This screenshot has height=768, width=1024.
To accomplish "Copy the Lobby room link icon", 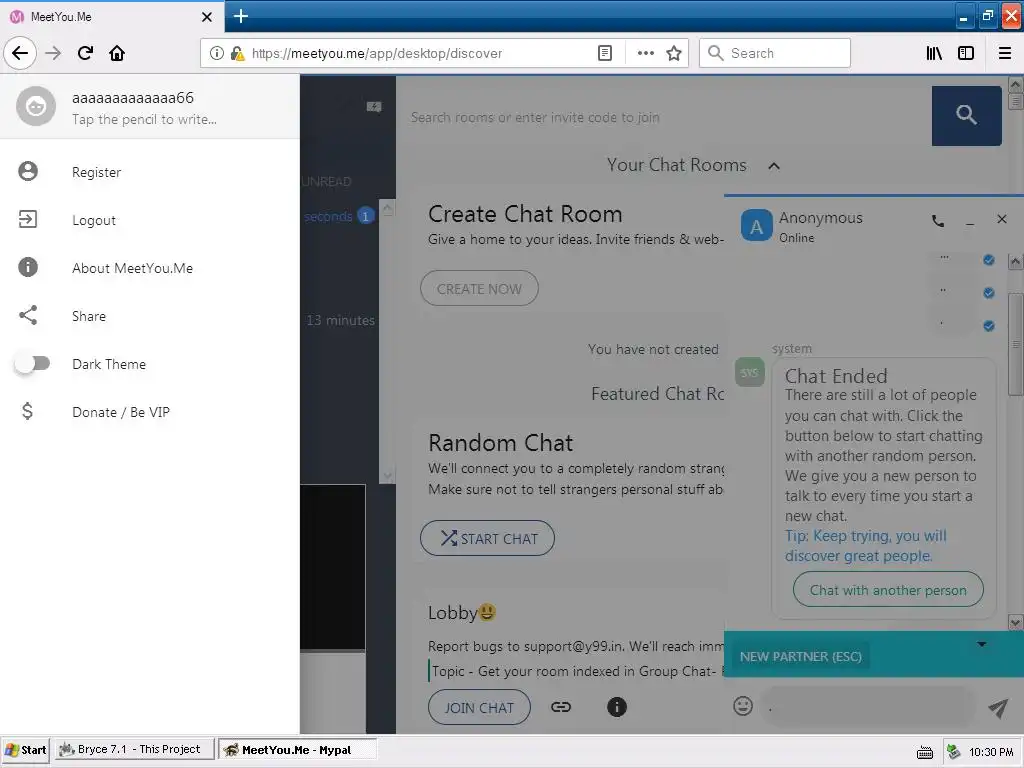I will tap(561, 707).
